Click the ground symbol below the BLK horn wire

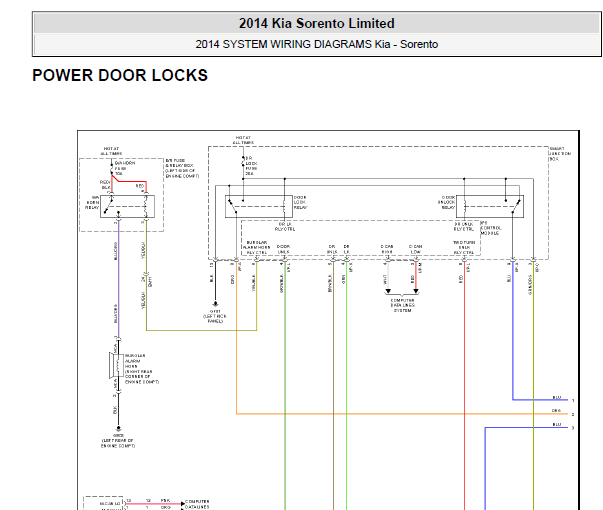pyautogui.click(x=118, y=428)
